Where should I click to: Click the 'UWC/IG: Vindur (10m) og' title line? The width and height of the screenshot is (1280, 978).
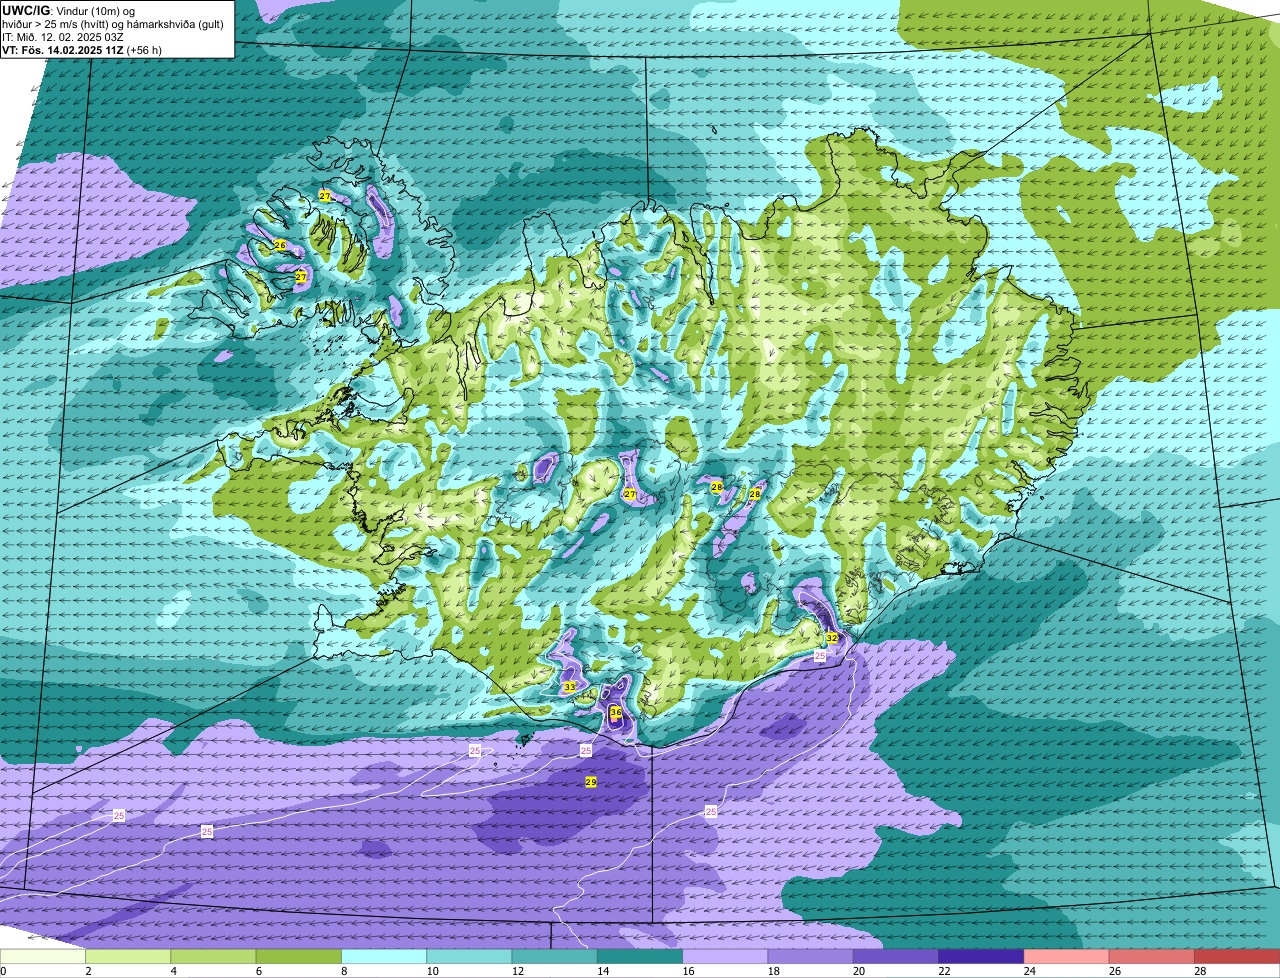[x=67, y=11]
